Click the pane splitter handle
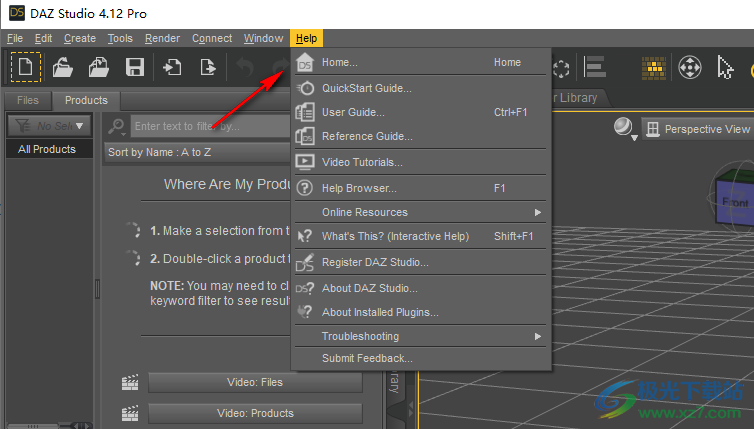 pos(98,290)
